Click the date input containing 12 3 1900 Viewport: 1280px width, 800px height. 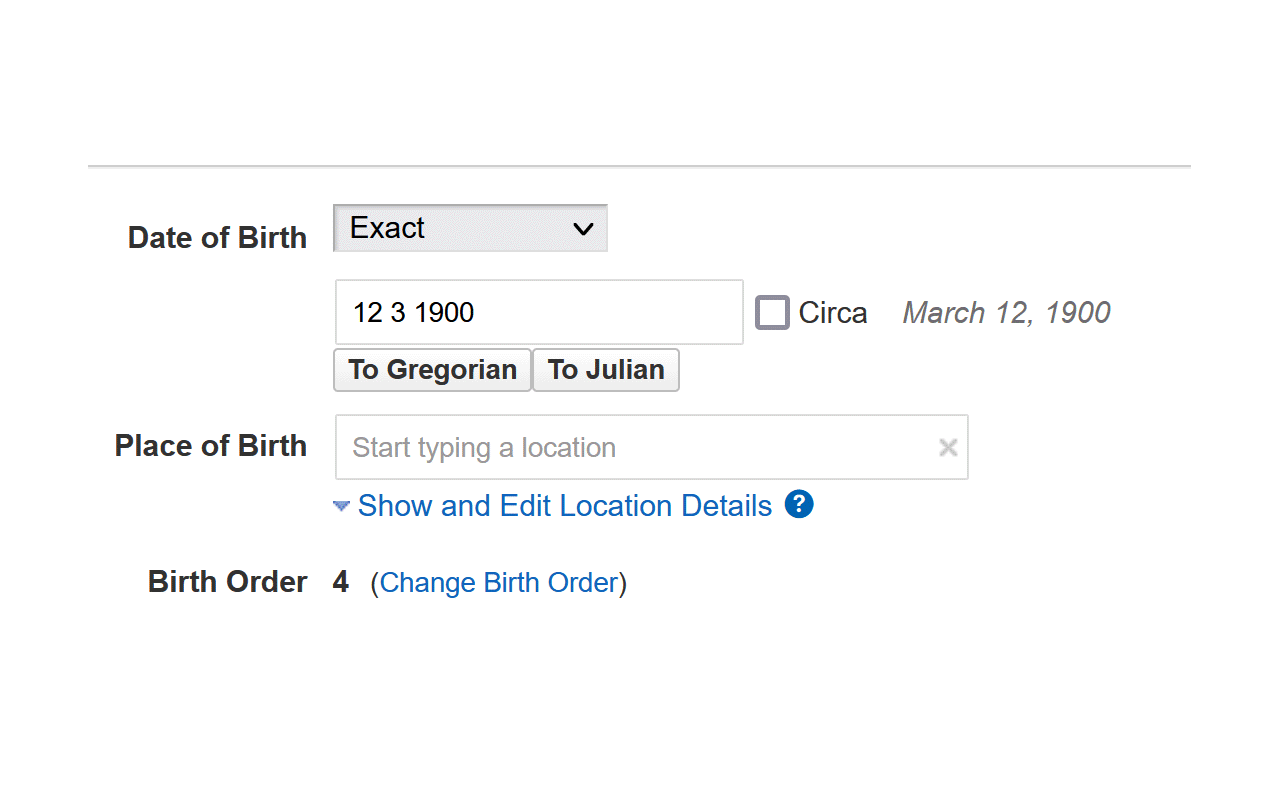coord(538,312)
